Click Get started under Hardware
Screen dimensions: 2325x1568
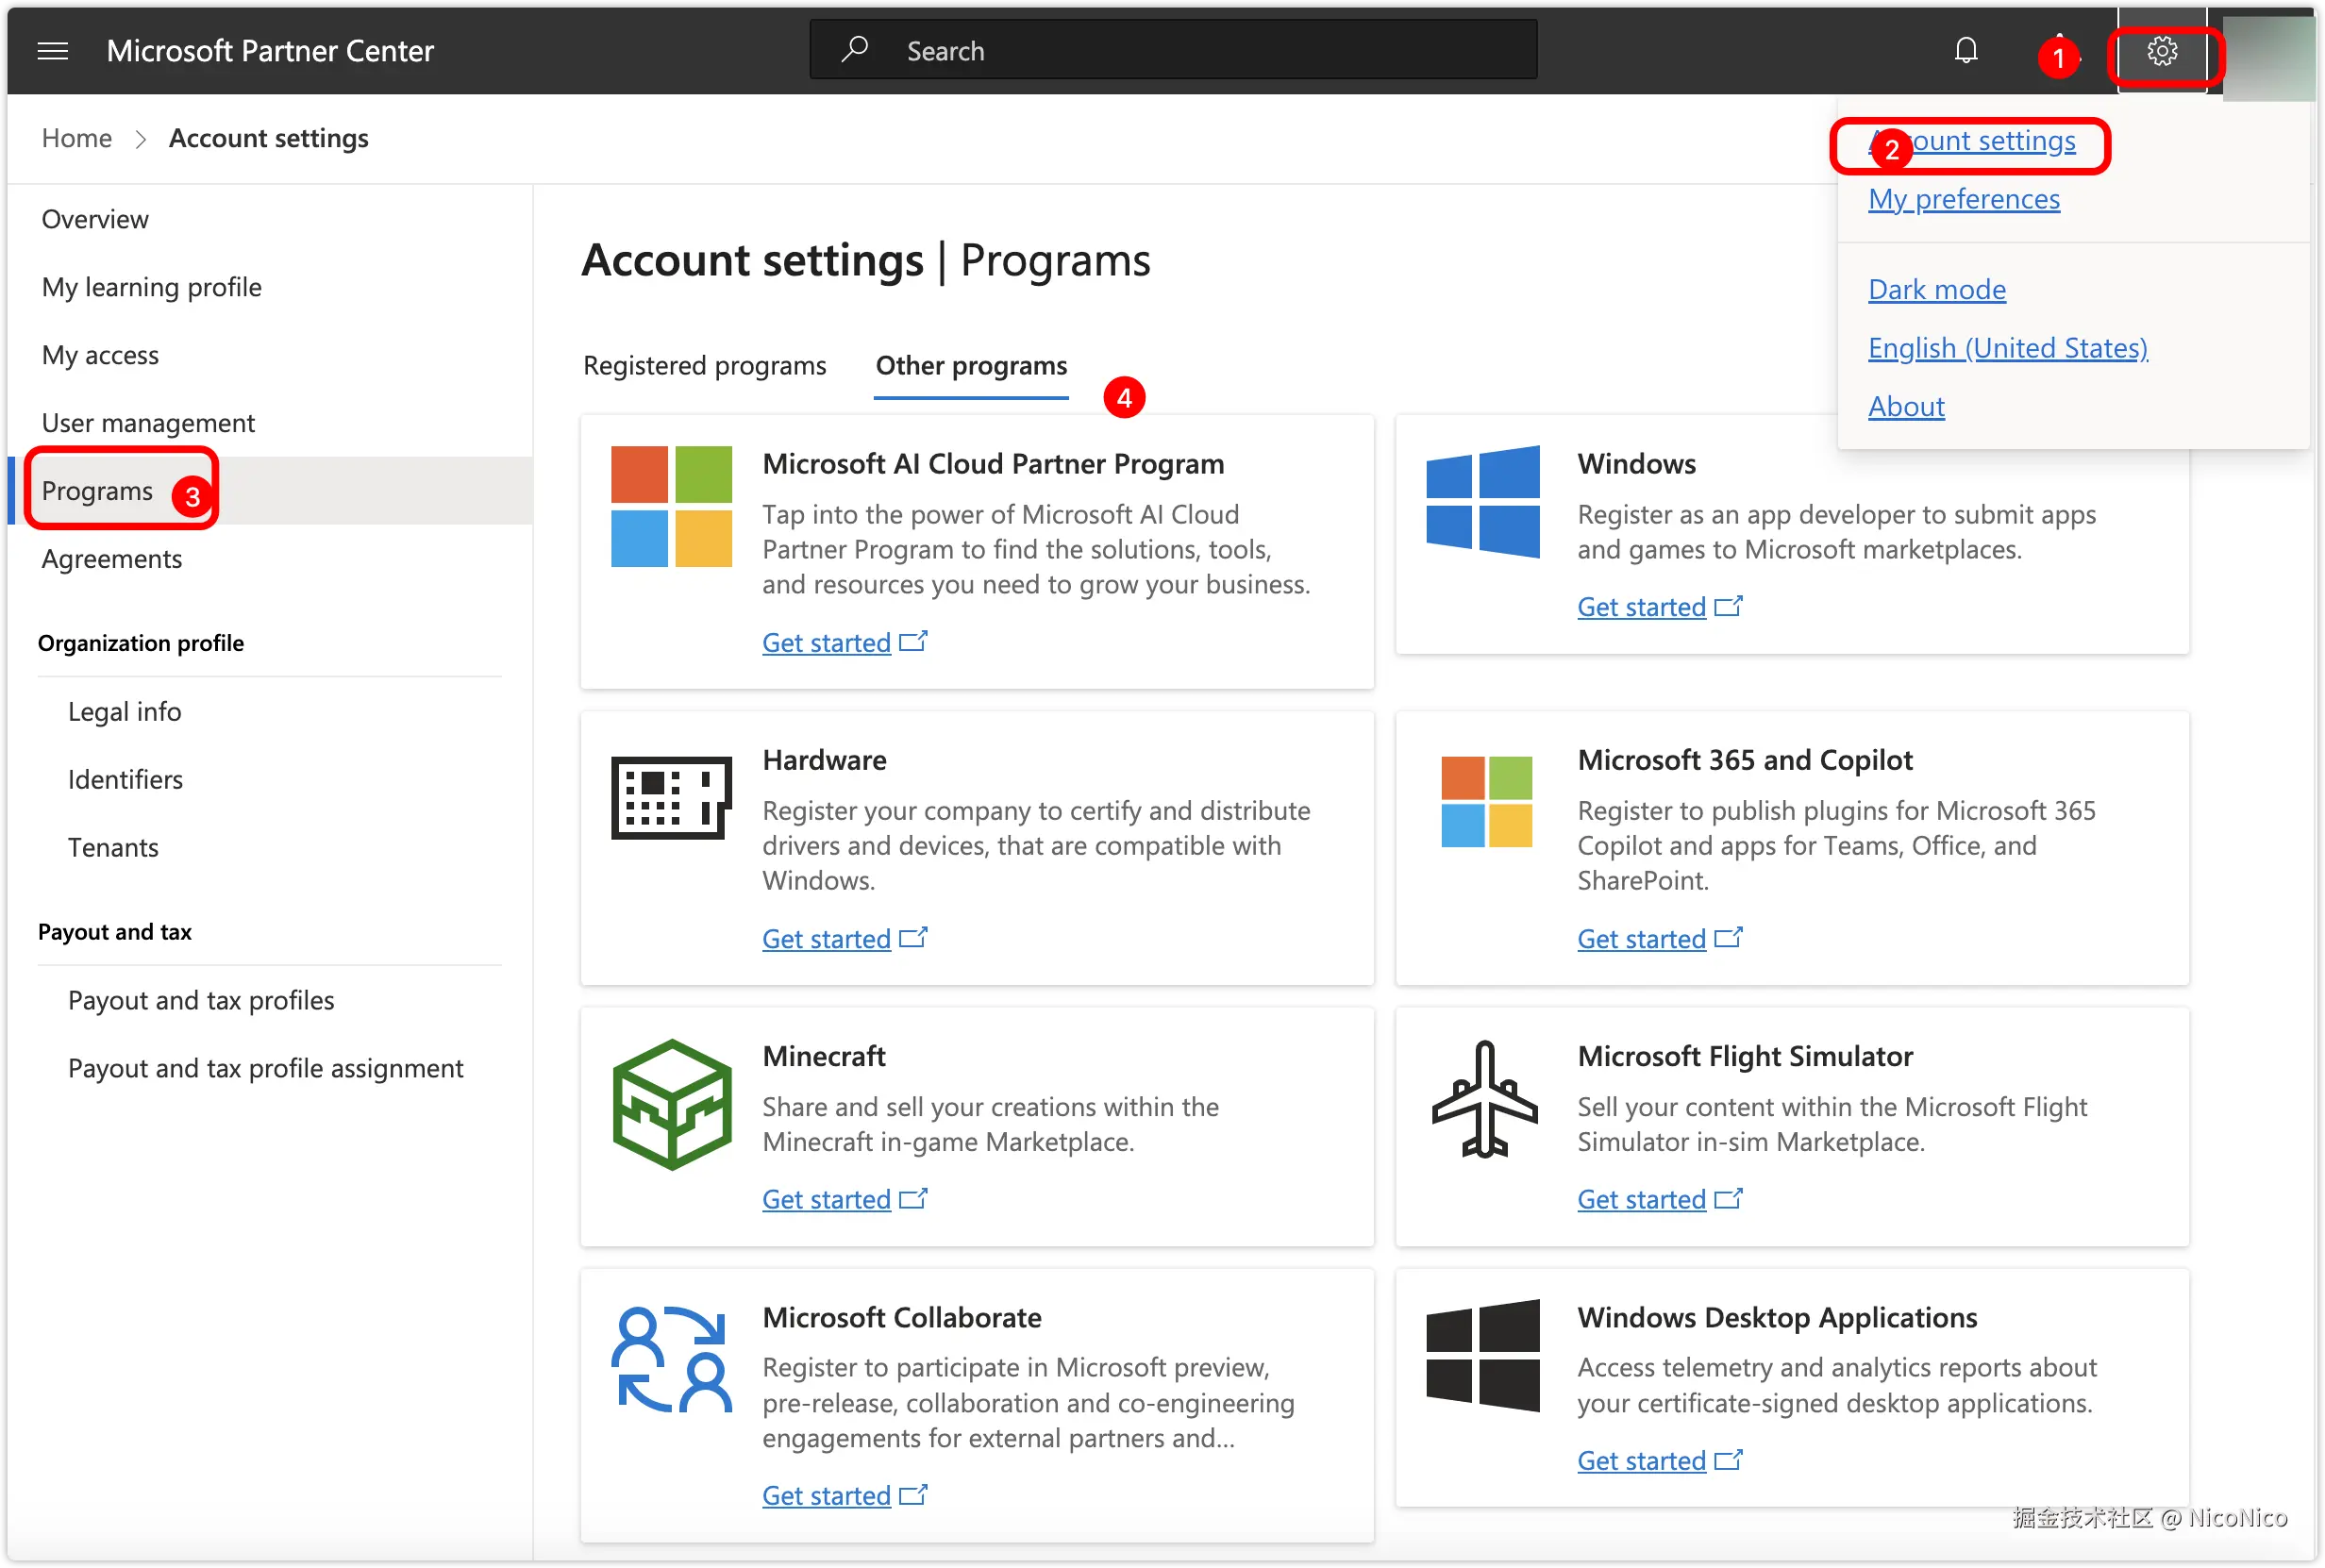coord(826,939)
